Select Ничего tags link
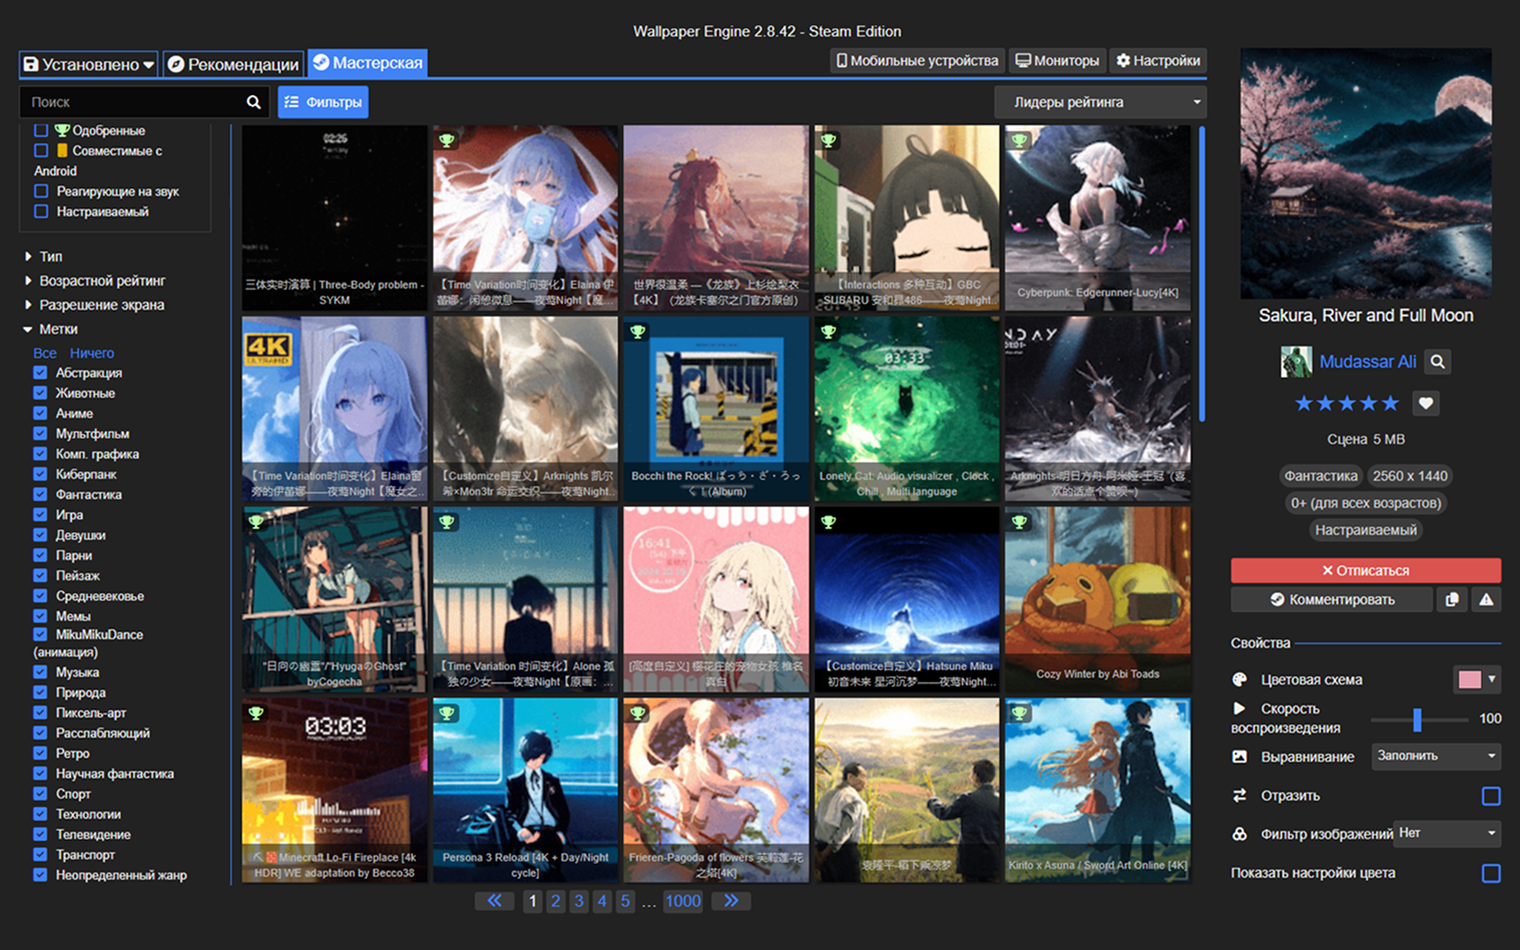The width and height of the screenshot is (1520, 950). click(x=92, y=353)
